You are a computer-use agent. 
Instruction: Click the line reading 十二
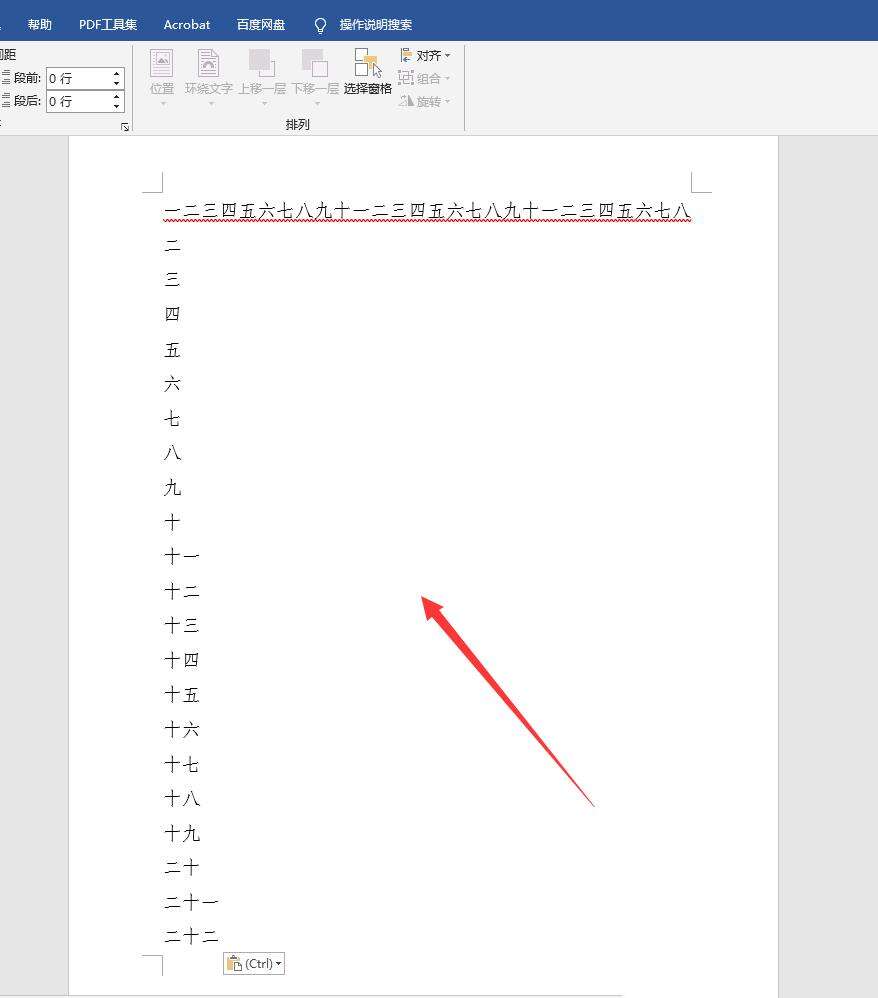(182, 591)
